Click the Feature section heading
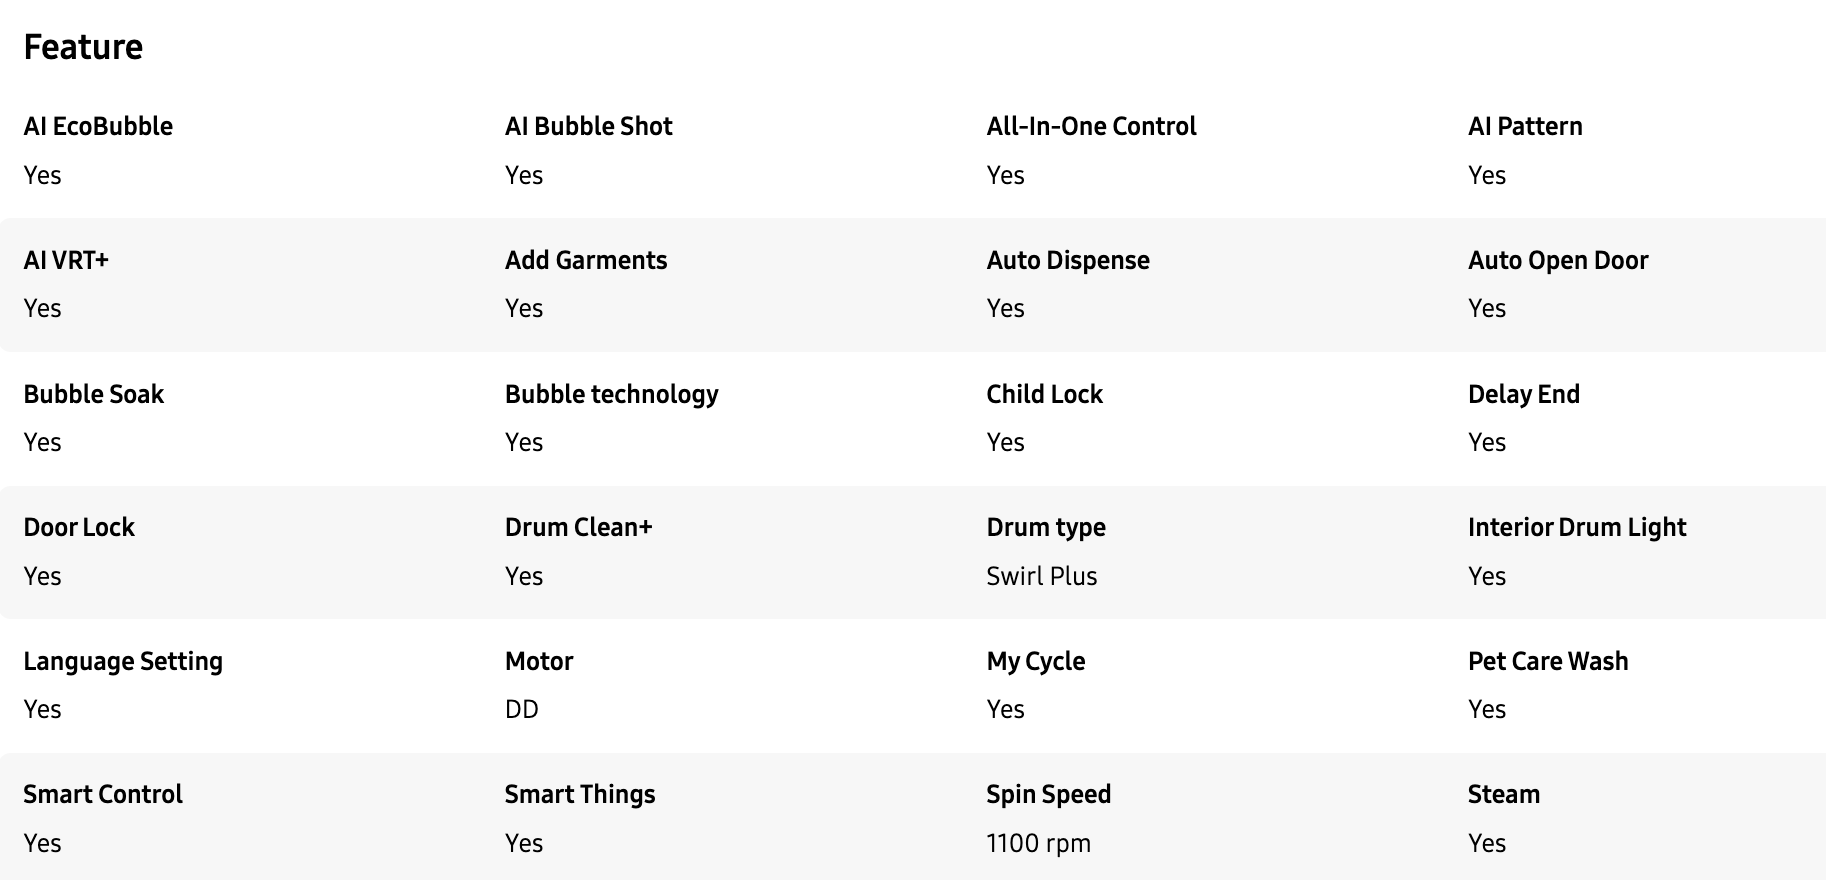The width and height of the screenshot is (1826, 880). pyautogui.click(x=83, y=47)
